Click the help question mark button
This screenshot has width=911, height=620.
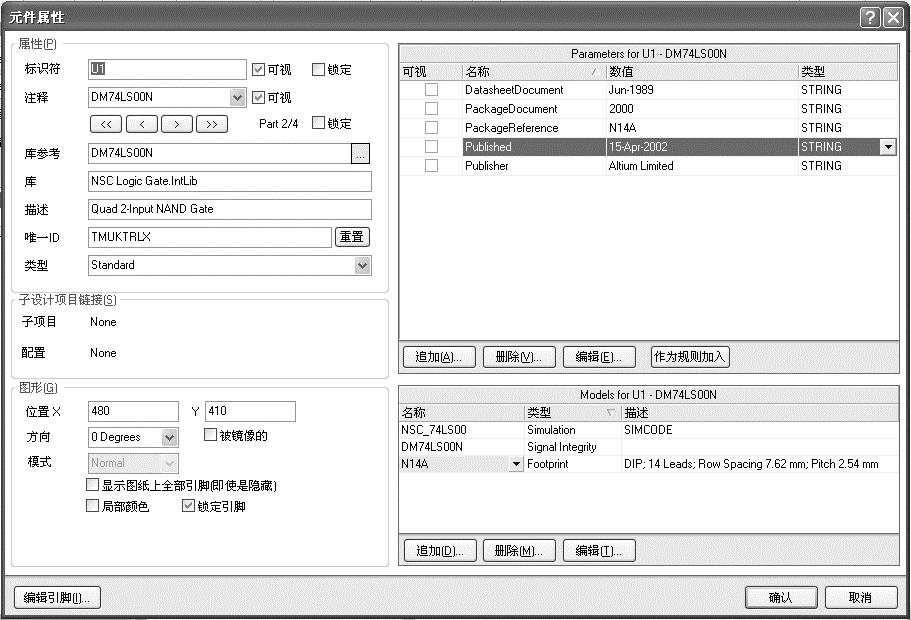(x=868, y=17)
